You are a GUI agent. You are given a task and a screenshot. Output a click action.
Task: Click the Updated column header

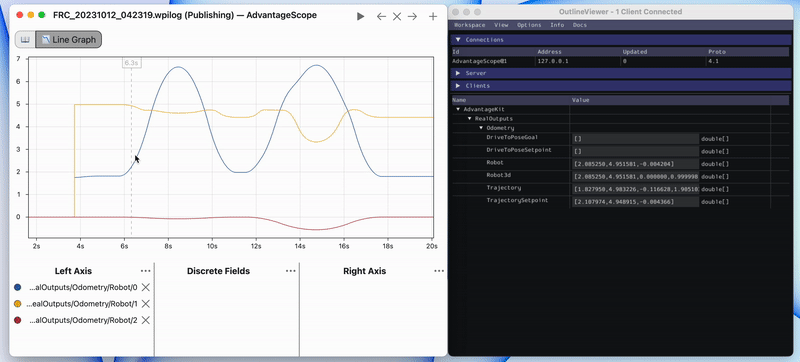[x=635, y=51]
